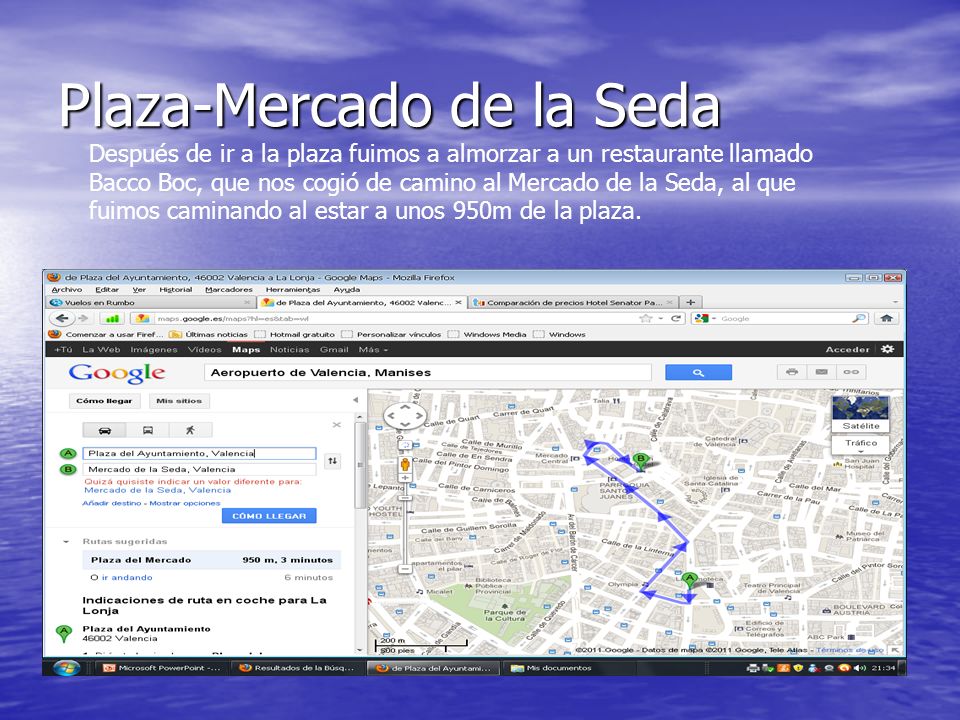Open Últimas noticias bookmark
960x720 pixels.
(x=209, y=335)
